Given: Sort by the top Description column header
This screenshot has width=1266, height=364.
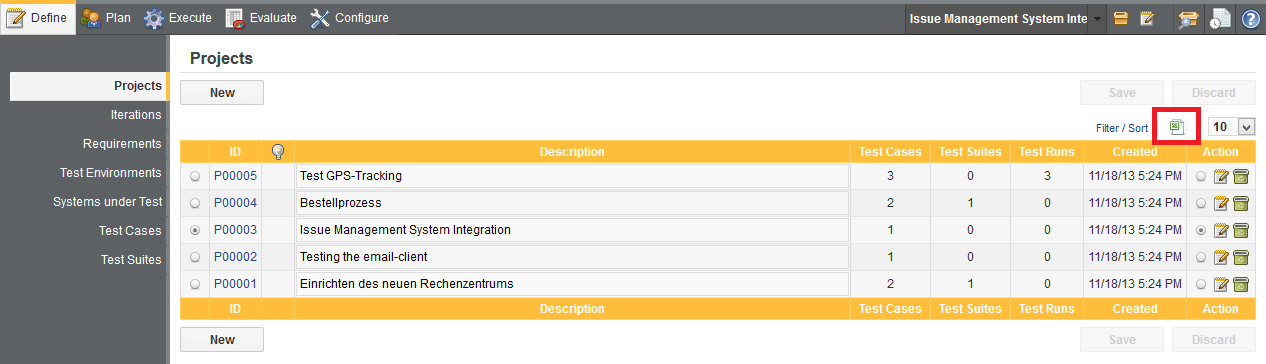Looking at the screenshot, I should (x=572, y=152).
